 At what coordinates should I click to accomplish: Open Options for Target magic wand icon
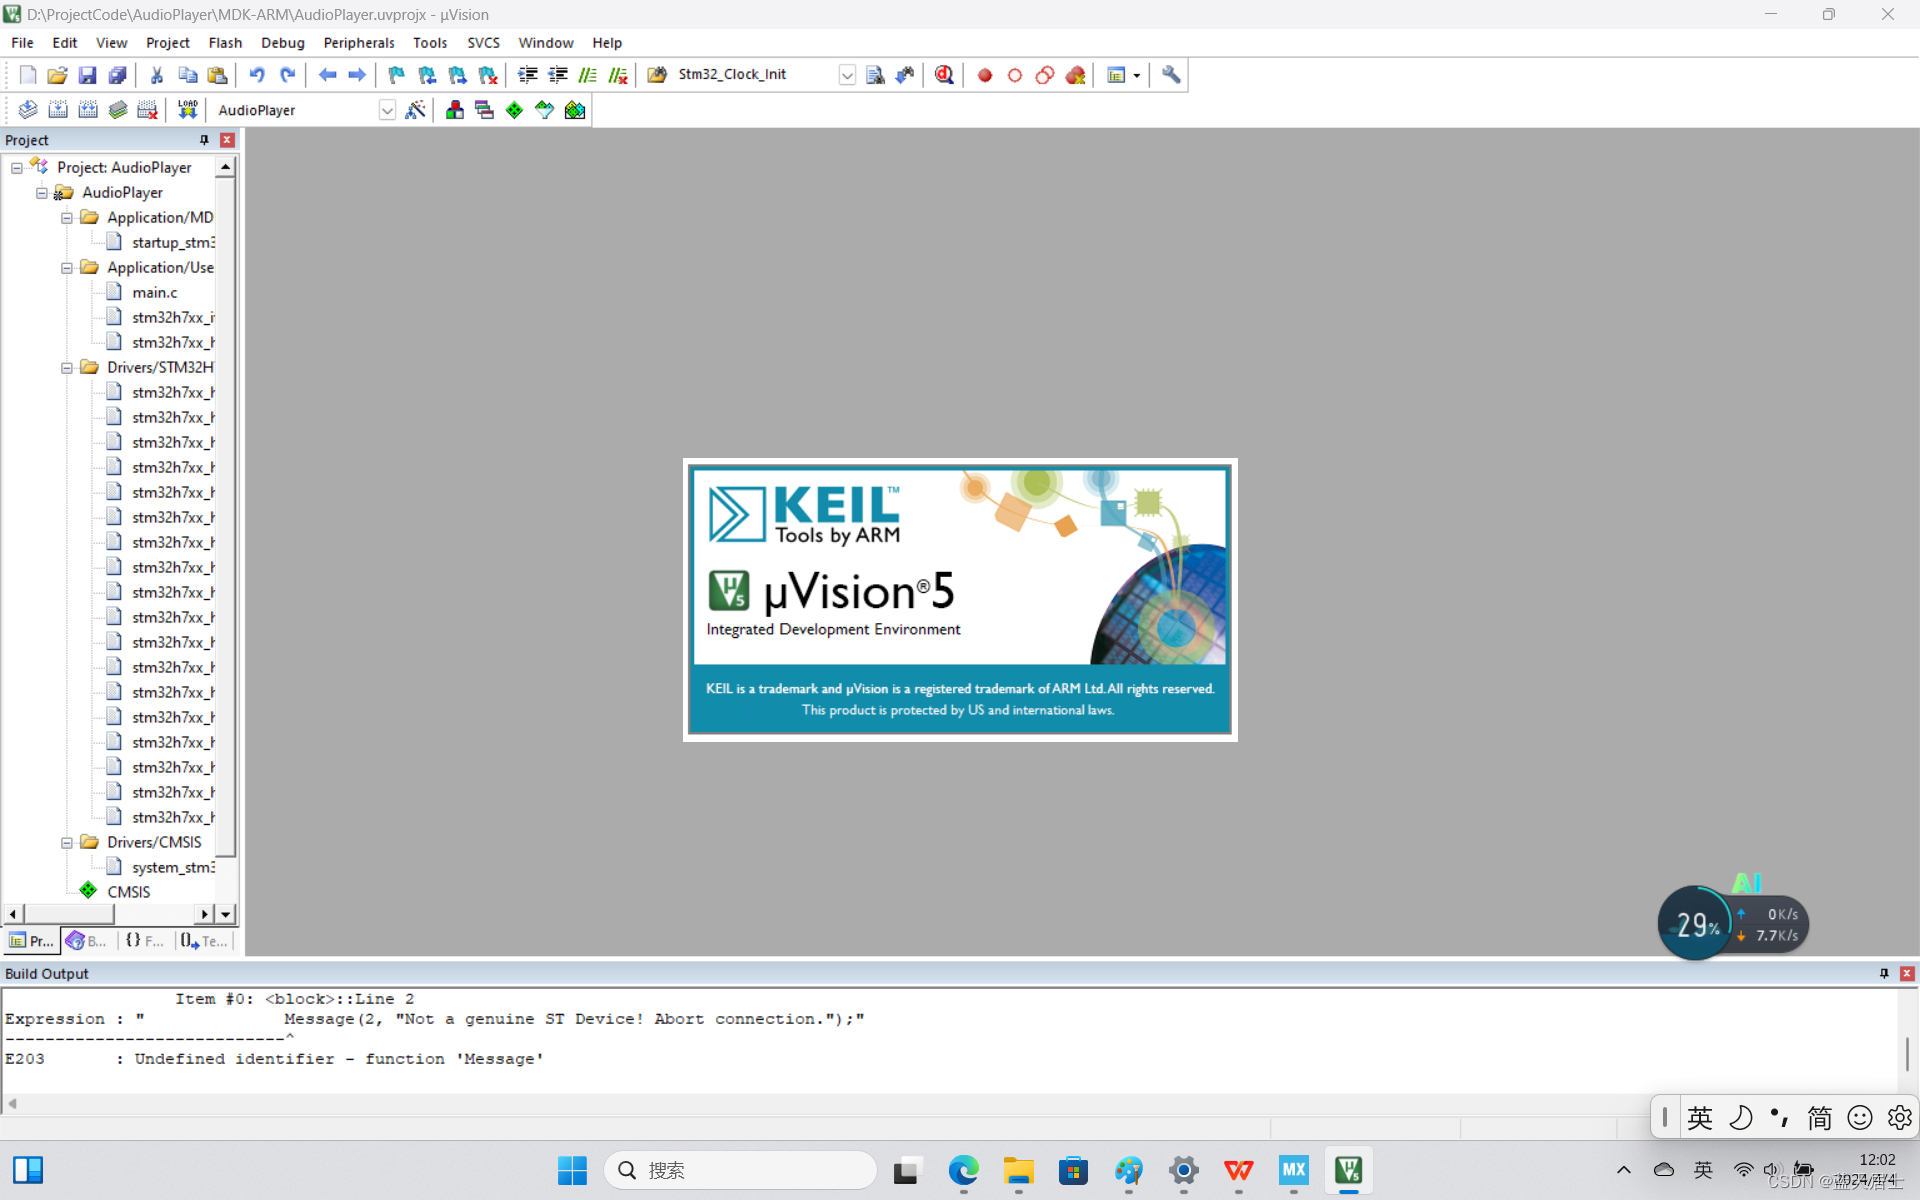416,110
